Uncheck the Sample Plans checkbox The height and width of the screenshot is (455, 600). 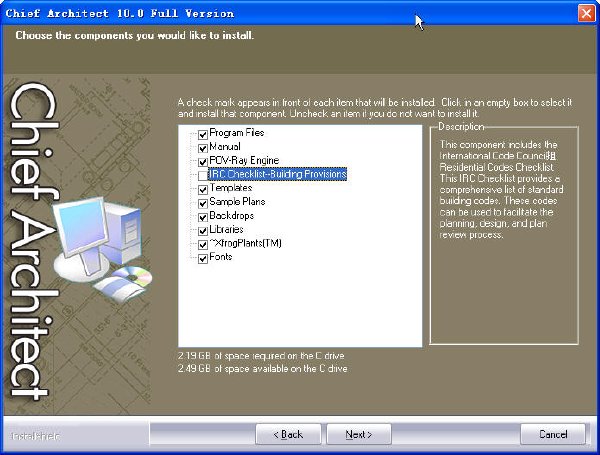[203, 203]
